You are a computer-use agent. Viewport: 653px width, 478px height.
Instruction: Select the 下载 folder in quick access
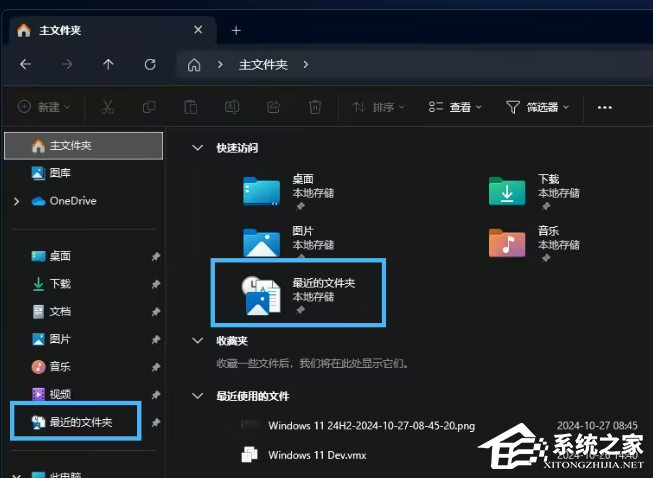[x=534, y=192]
